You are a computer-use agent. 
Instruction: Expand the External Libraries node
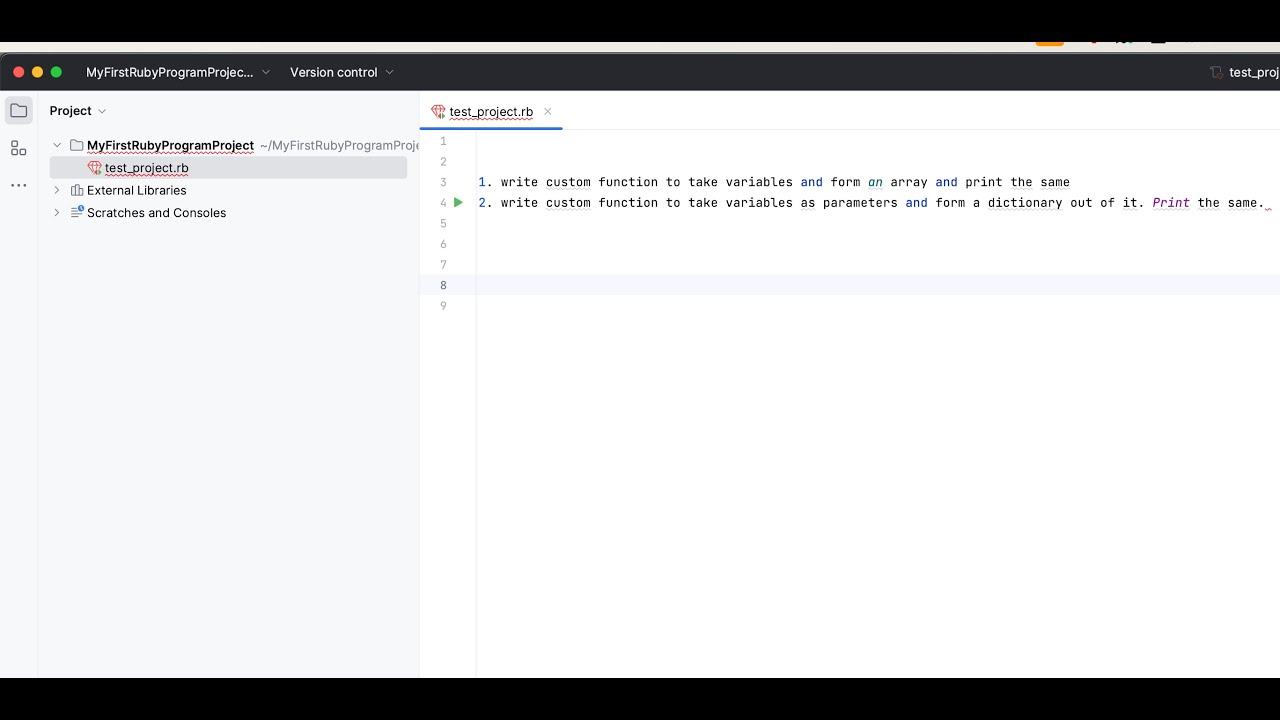click(57, 190)
